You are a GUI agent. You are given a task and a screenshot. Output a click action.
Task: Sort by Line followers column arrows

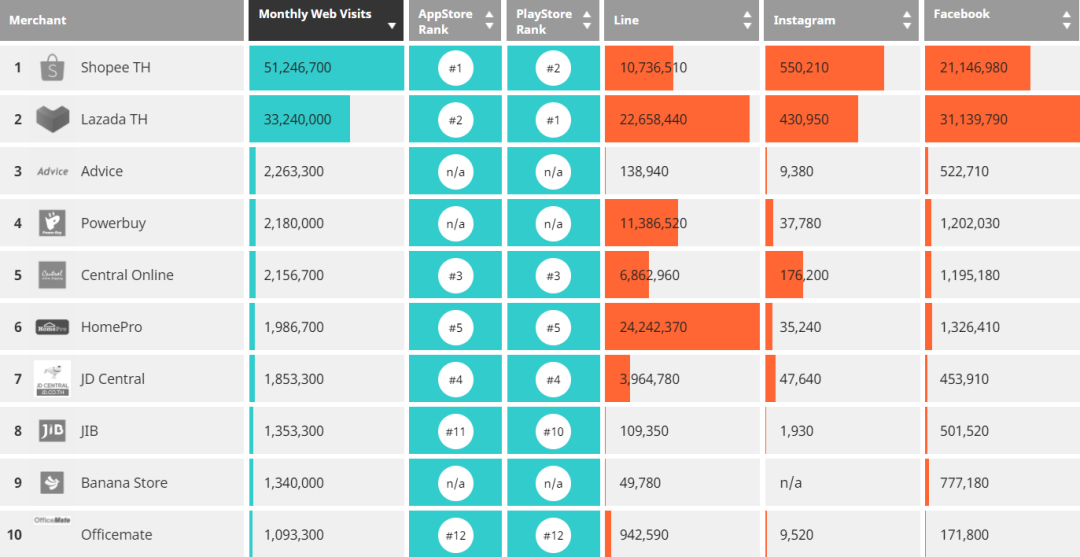pos(747,20)
